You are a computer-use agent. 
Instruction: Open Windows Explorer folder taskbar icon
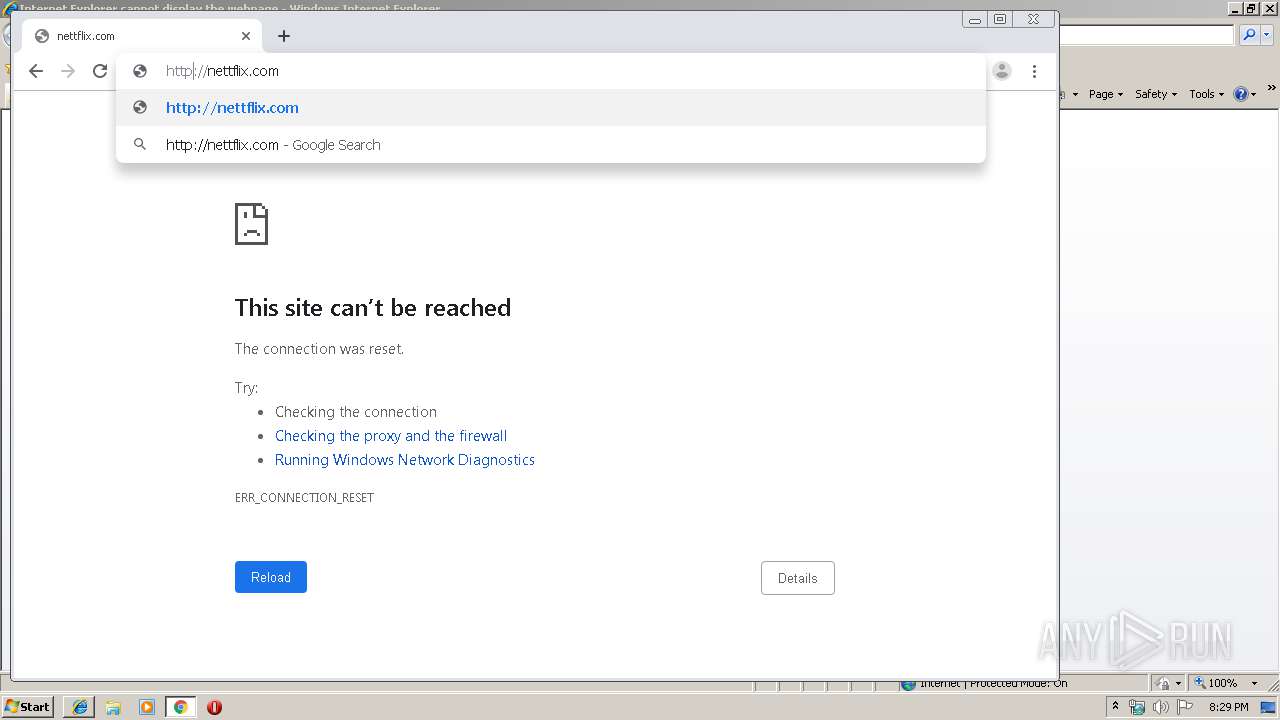pos(113,707)
